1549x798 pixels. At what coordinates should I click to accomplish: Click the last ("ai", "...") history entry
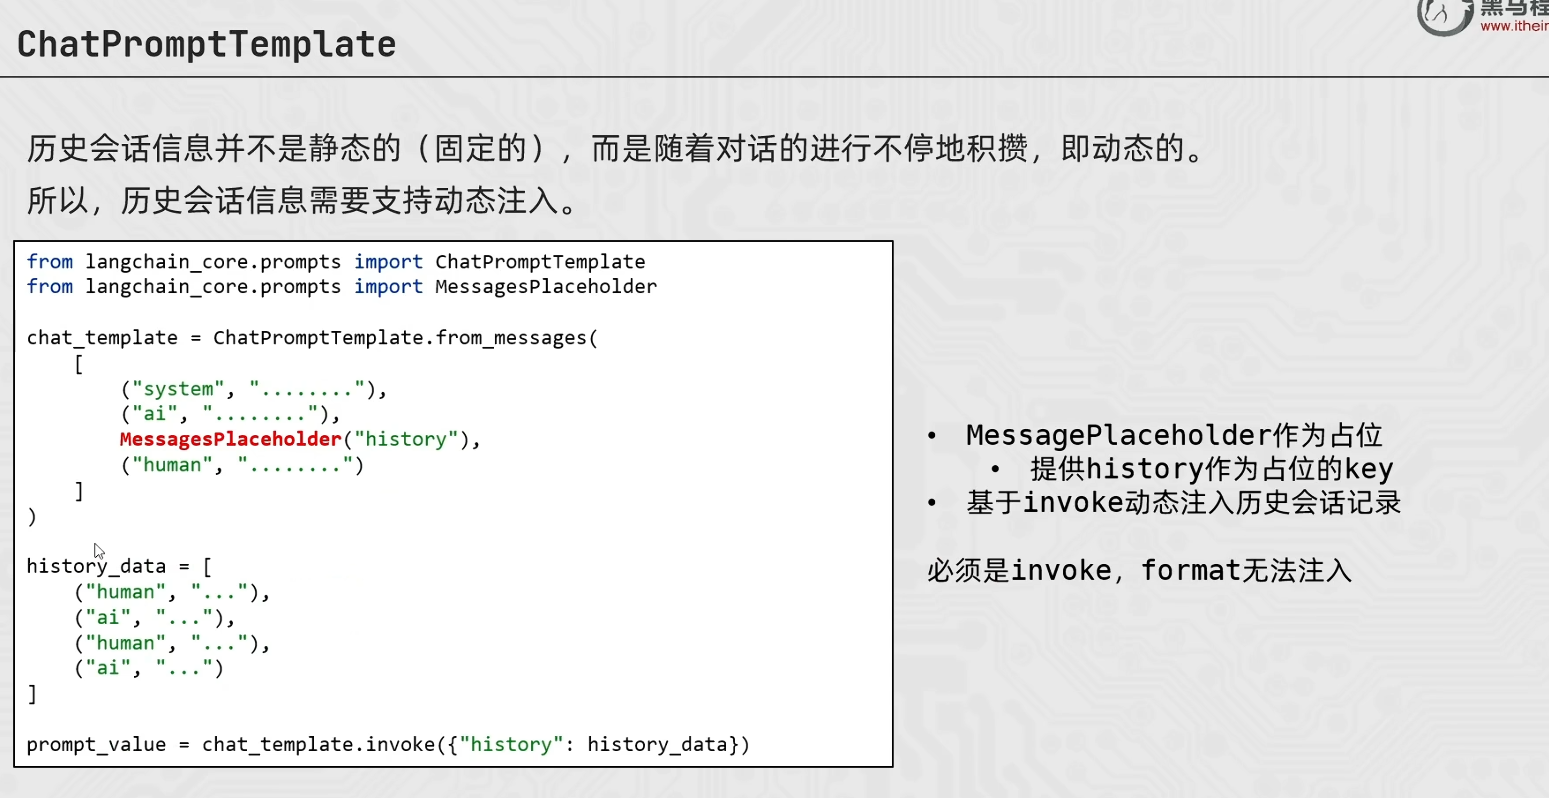click(x=149, y=668)
